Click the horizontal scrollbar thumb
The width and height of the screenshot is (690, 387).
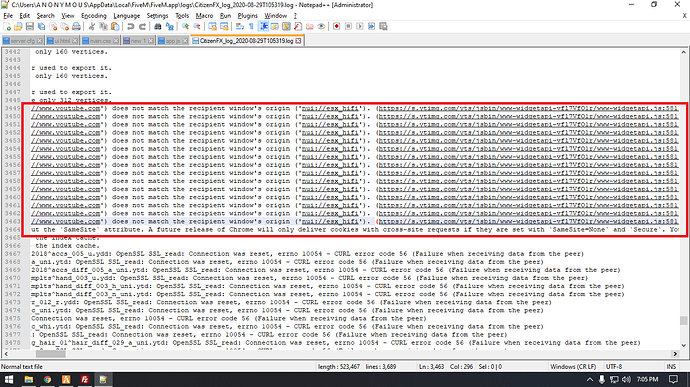click(51, 354)
